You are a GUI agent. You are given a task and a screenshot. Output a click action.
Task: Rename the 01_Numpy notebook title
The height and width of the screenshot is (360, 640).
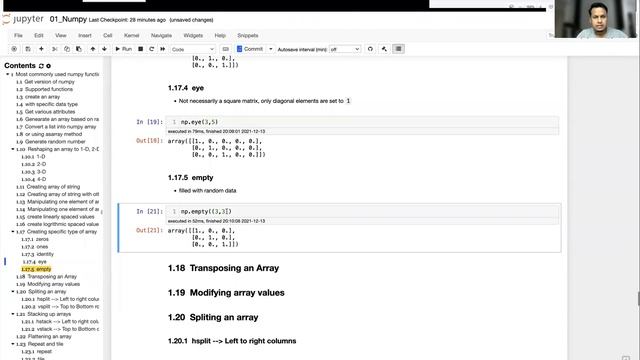pyautogui.click(x=68, y=19)
